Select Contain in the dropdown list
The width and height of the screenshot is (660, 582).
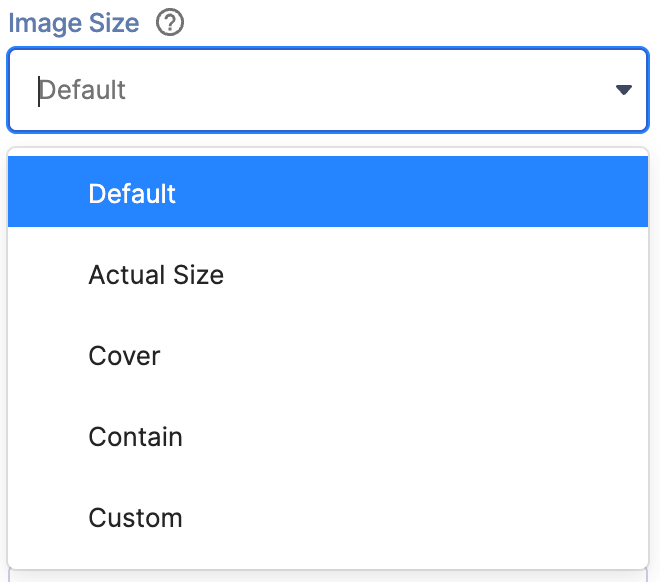(x=327, y=436)
